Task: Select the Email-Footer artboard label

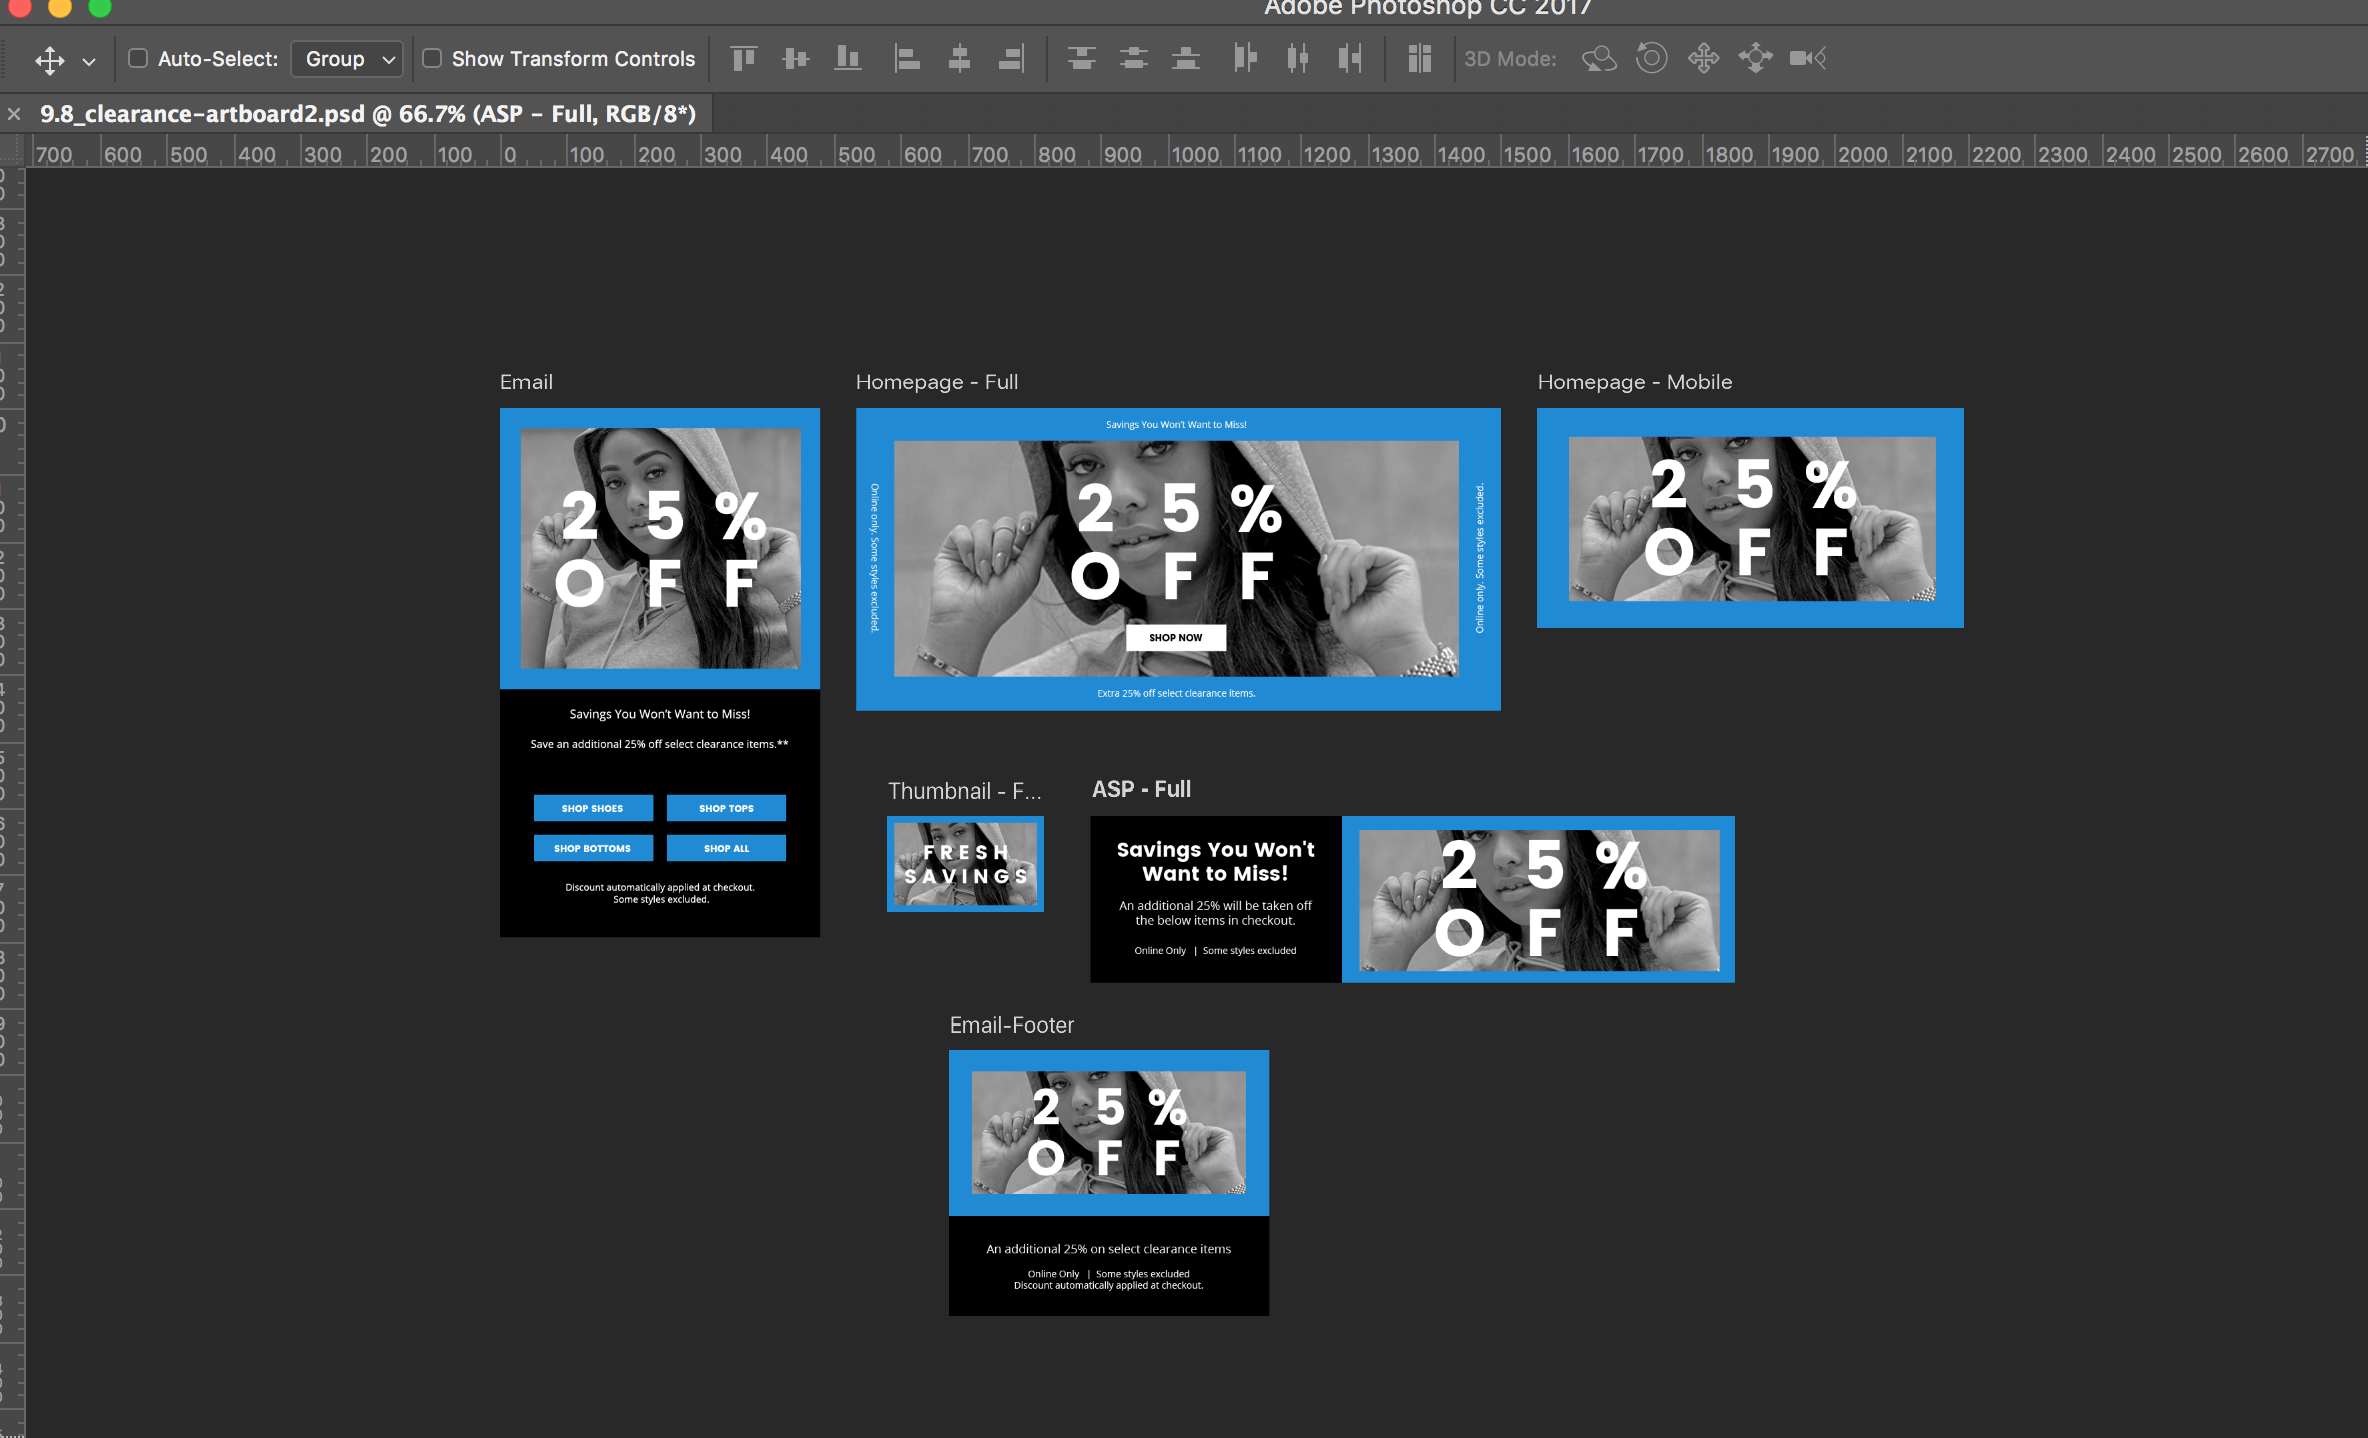Action: tap(1011, 1025)
